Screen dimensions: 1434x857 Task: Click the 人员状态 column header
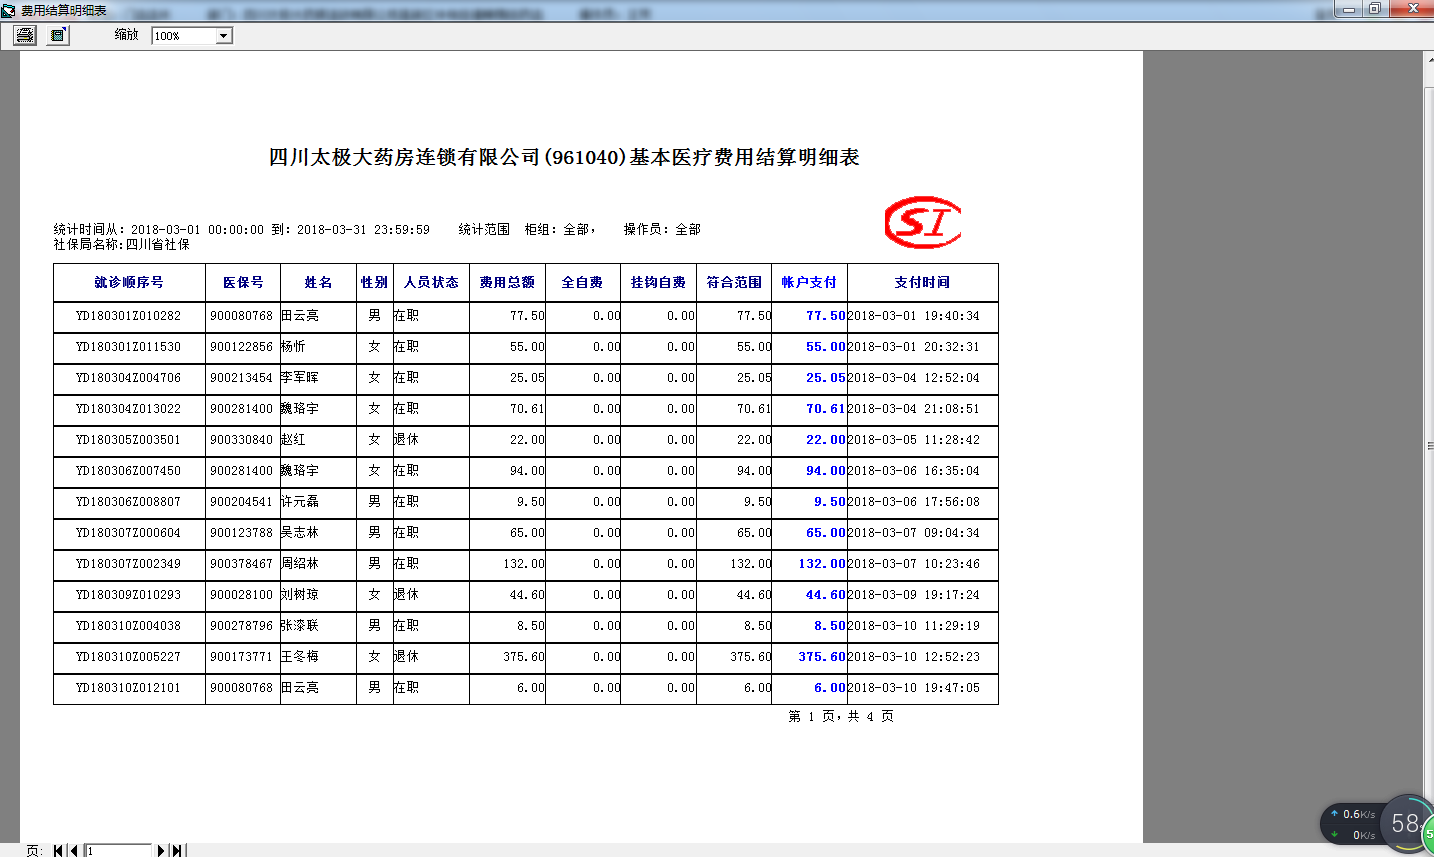pyautogui.click(x=431, y=283)
